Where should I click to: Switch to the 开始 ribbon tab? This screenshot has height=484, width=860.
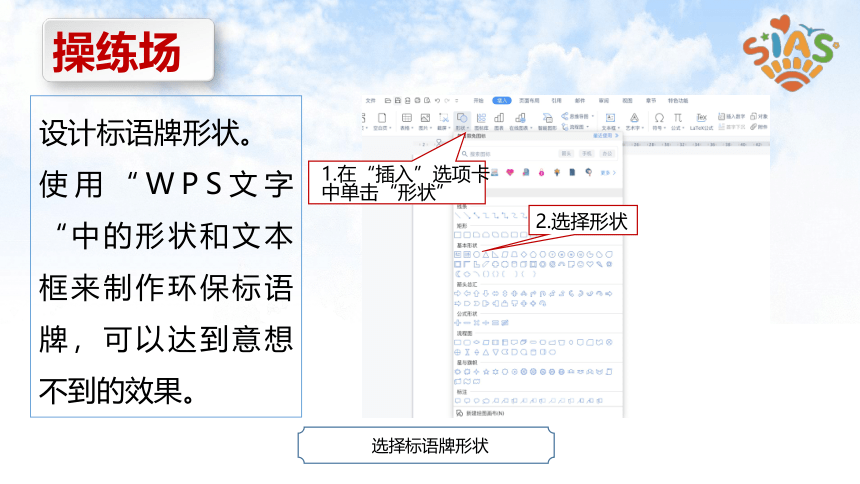coord(479,100)
